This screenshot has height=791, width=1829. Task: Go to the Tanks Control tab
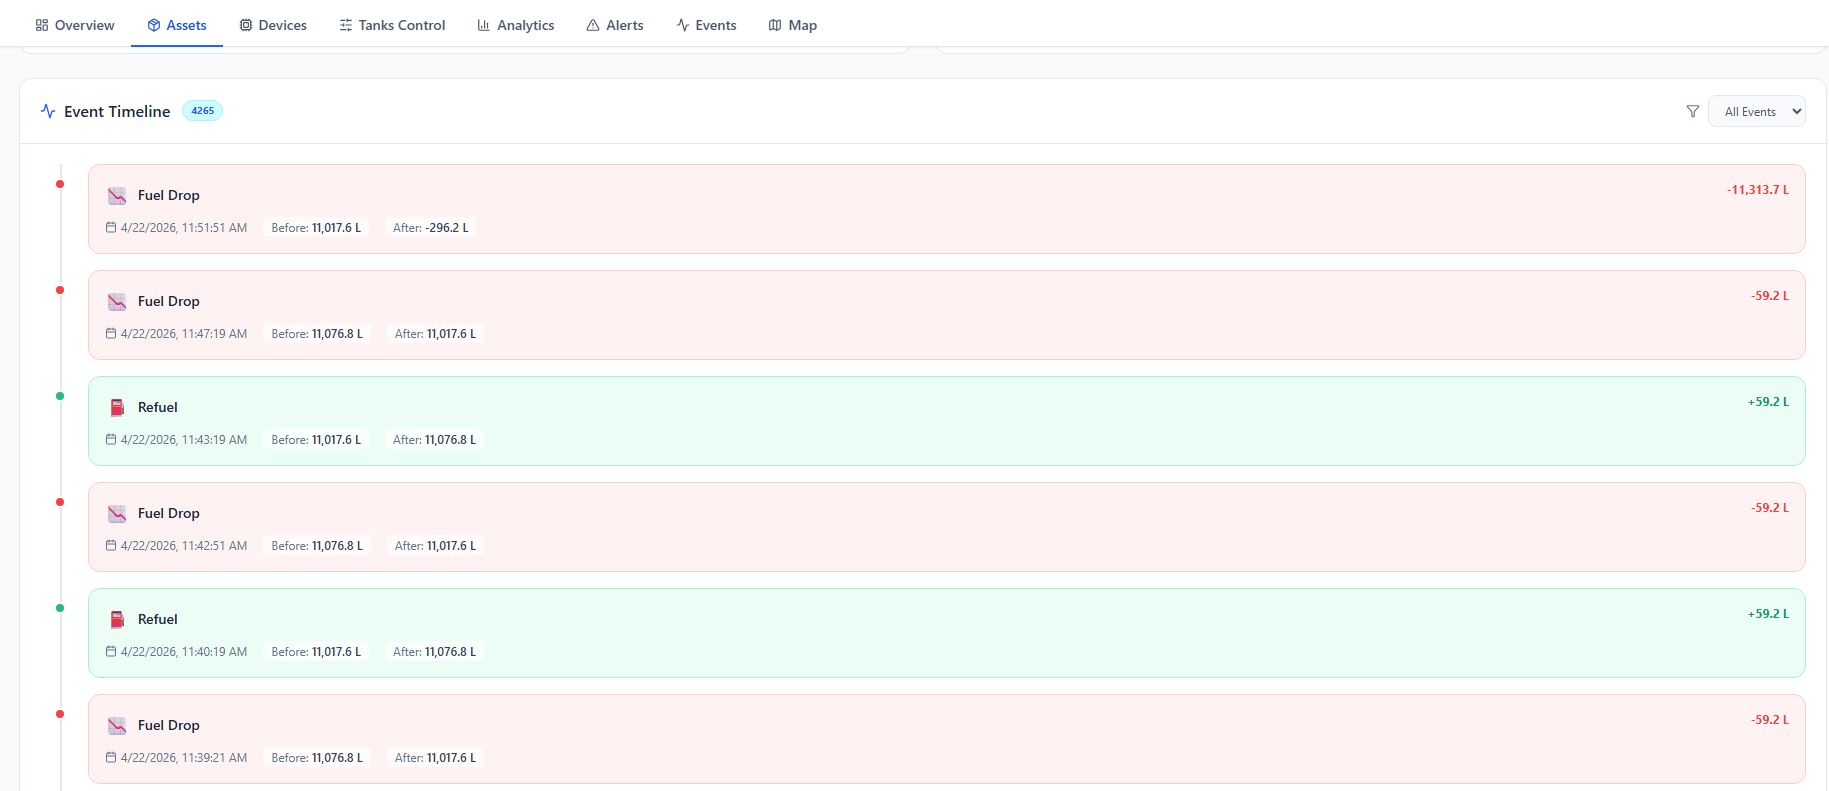coord(392,25)
